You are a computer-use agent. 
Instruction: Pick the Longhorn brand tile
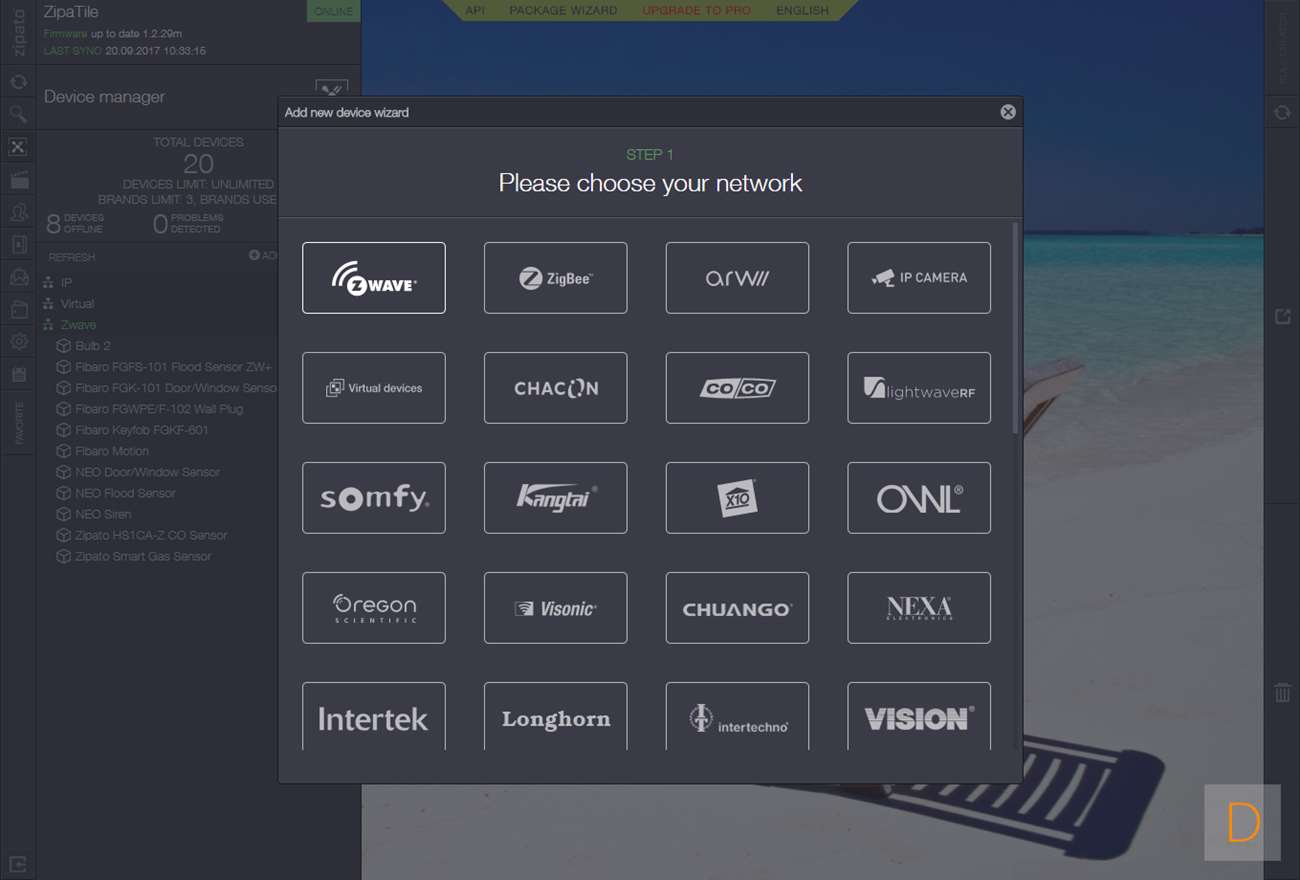556,716
